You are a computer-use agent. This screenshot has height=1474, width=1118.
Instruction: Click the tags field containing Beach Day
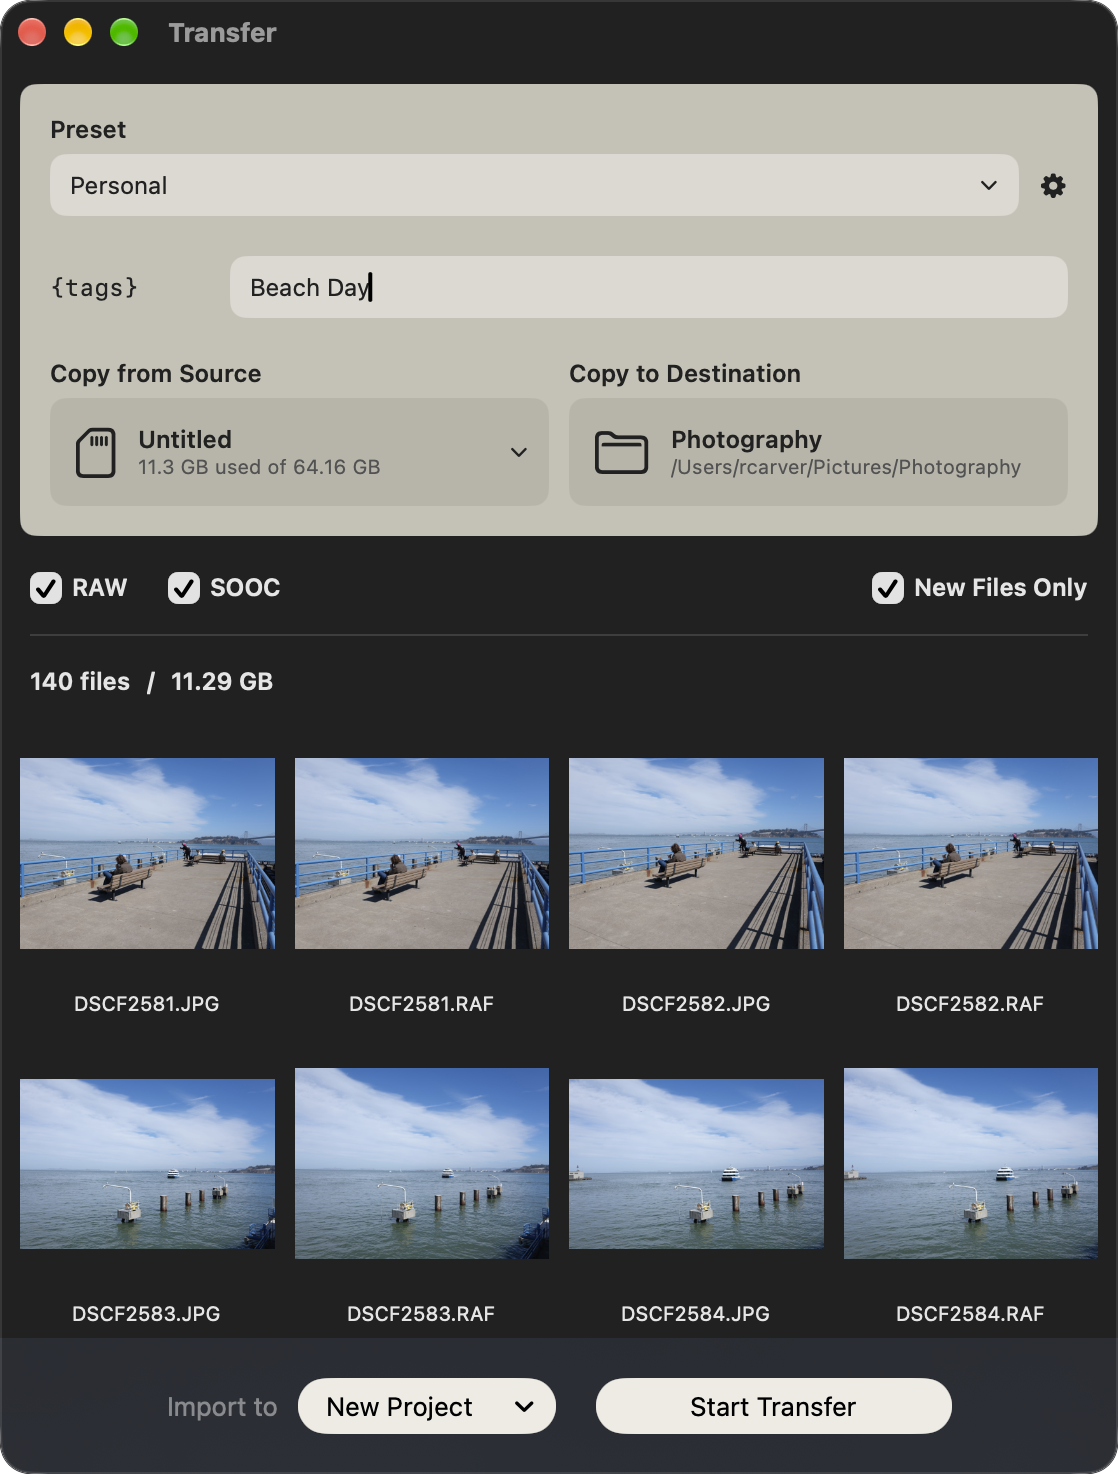(649, 287)
